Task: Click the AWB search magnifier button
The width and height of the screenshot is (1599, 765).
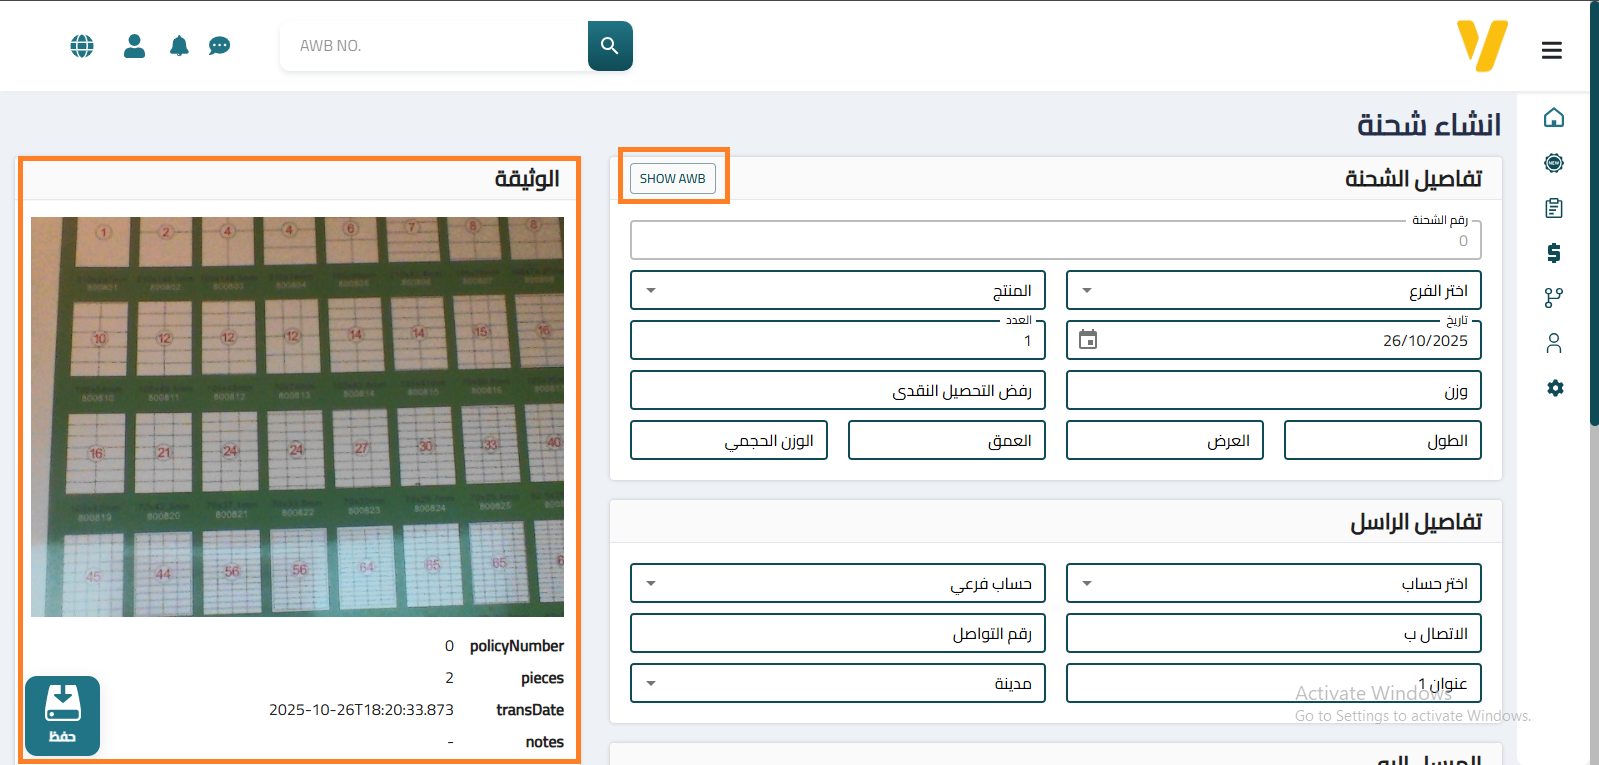Action: coord(610,46)
